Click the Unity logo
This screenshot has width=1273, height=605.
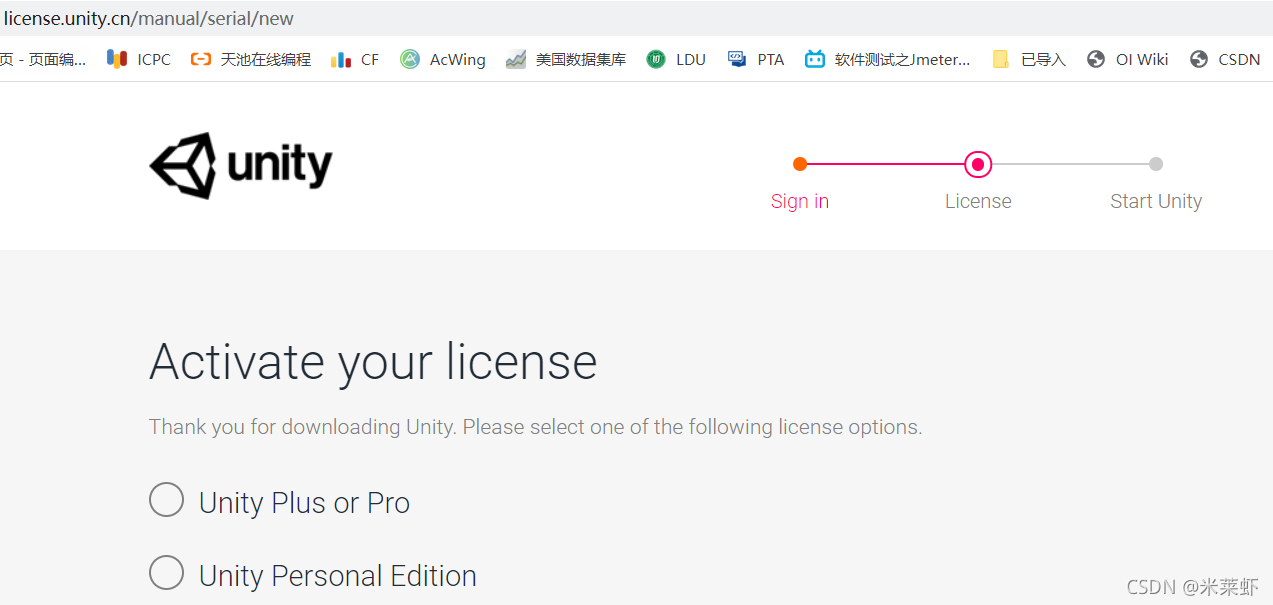(241, 165)
